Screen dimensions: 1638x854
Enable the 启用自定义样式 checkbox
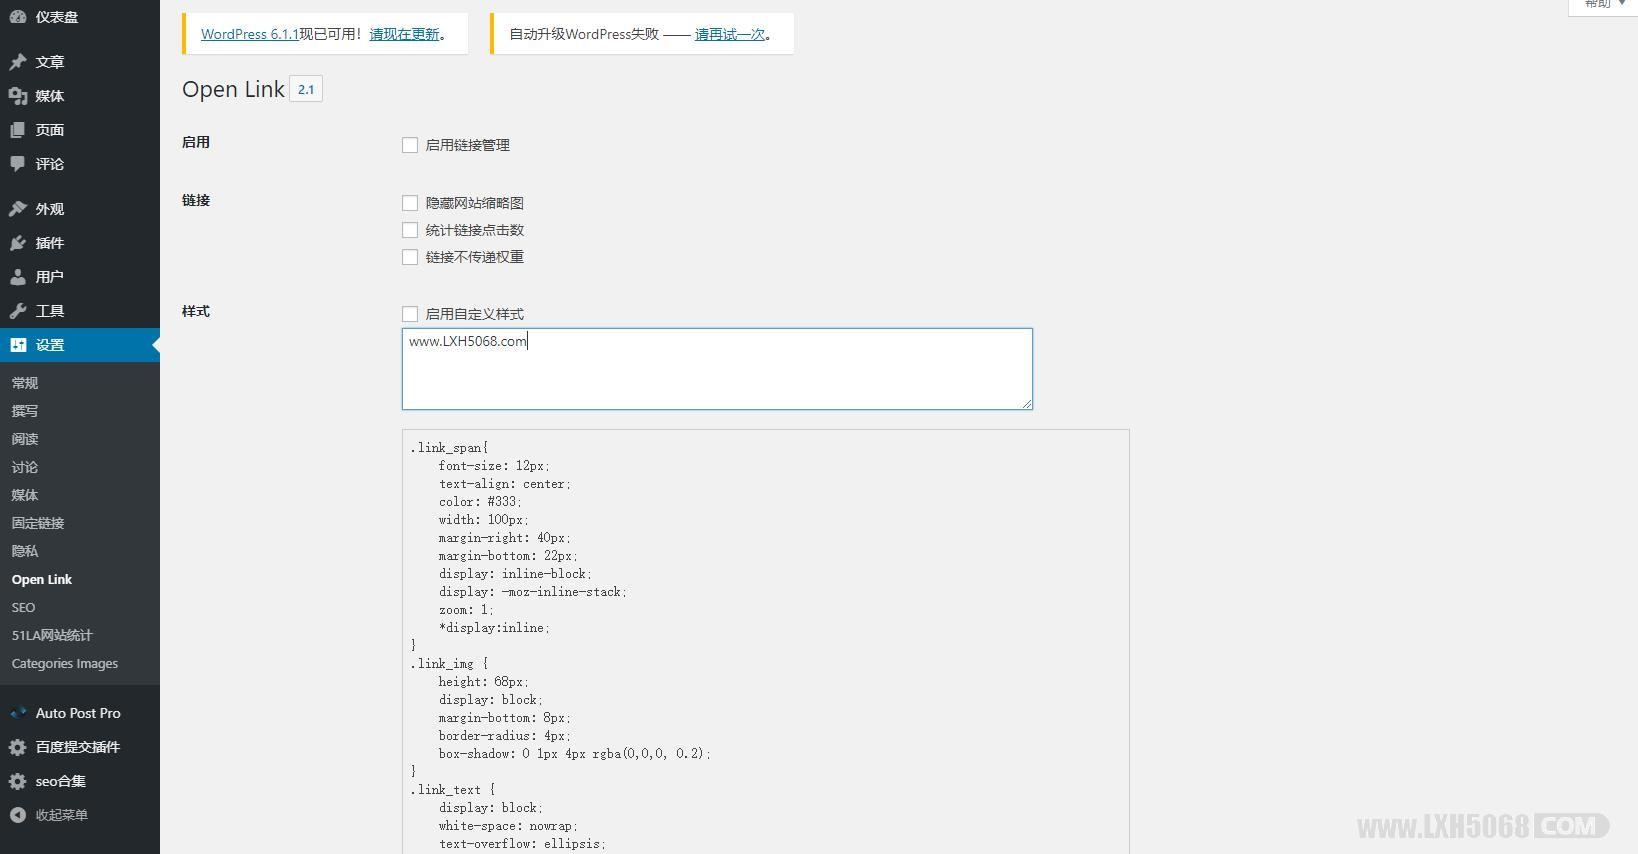pyautogui.click(x=410, y=314)
